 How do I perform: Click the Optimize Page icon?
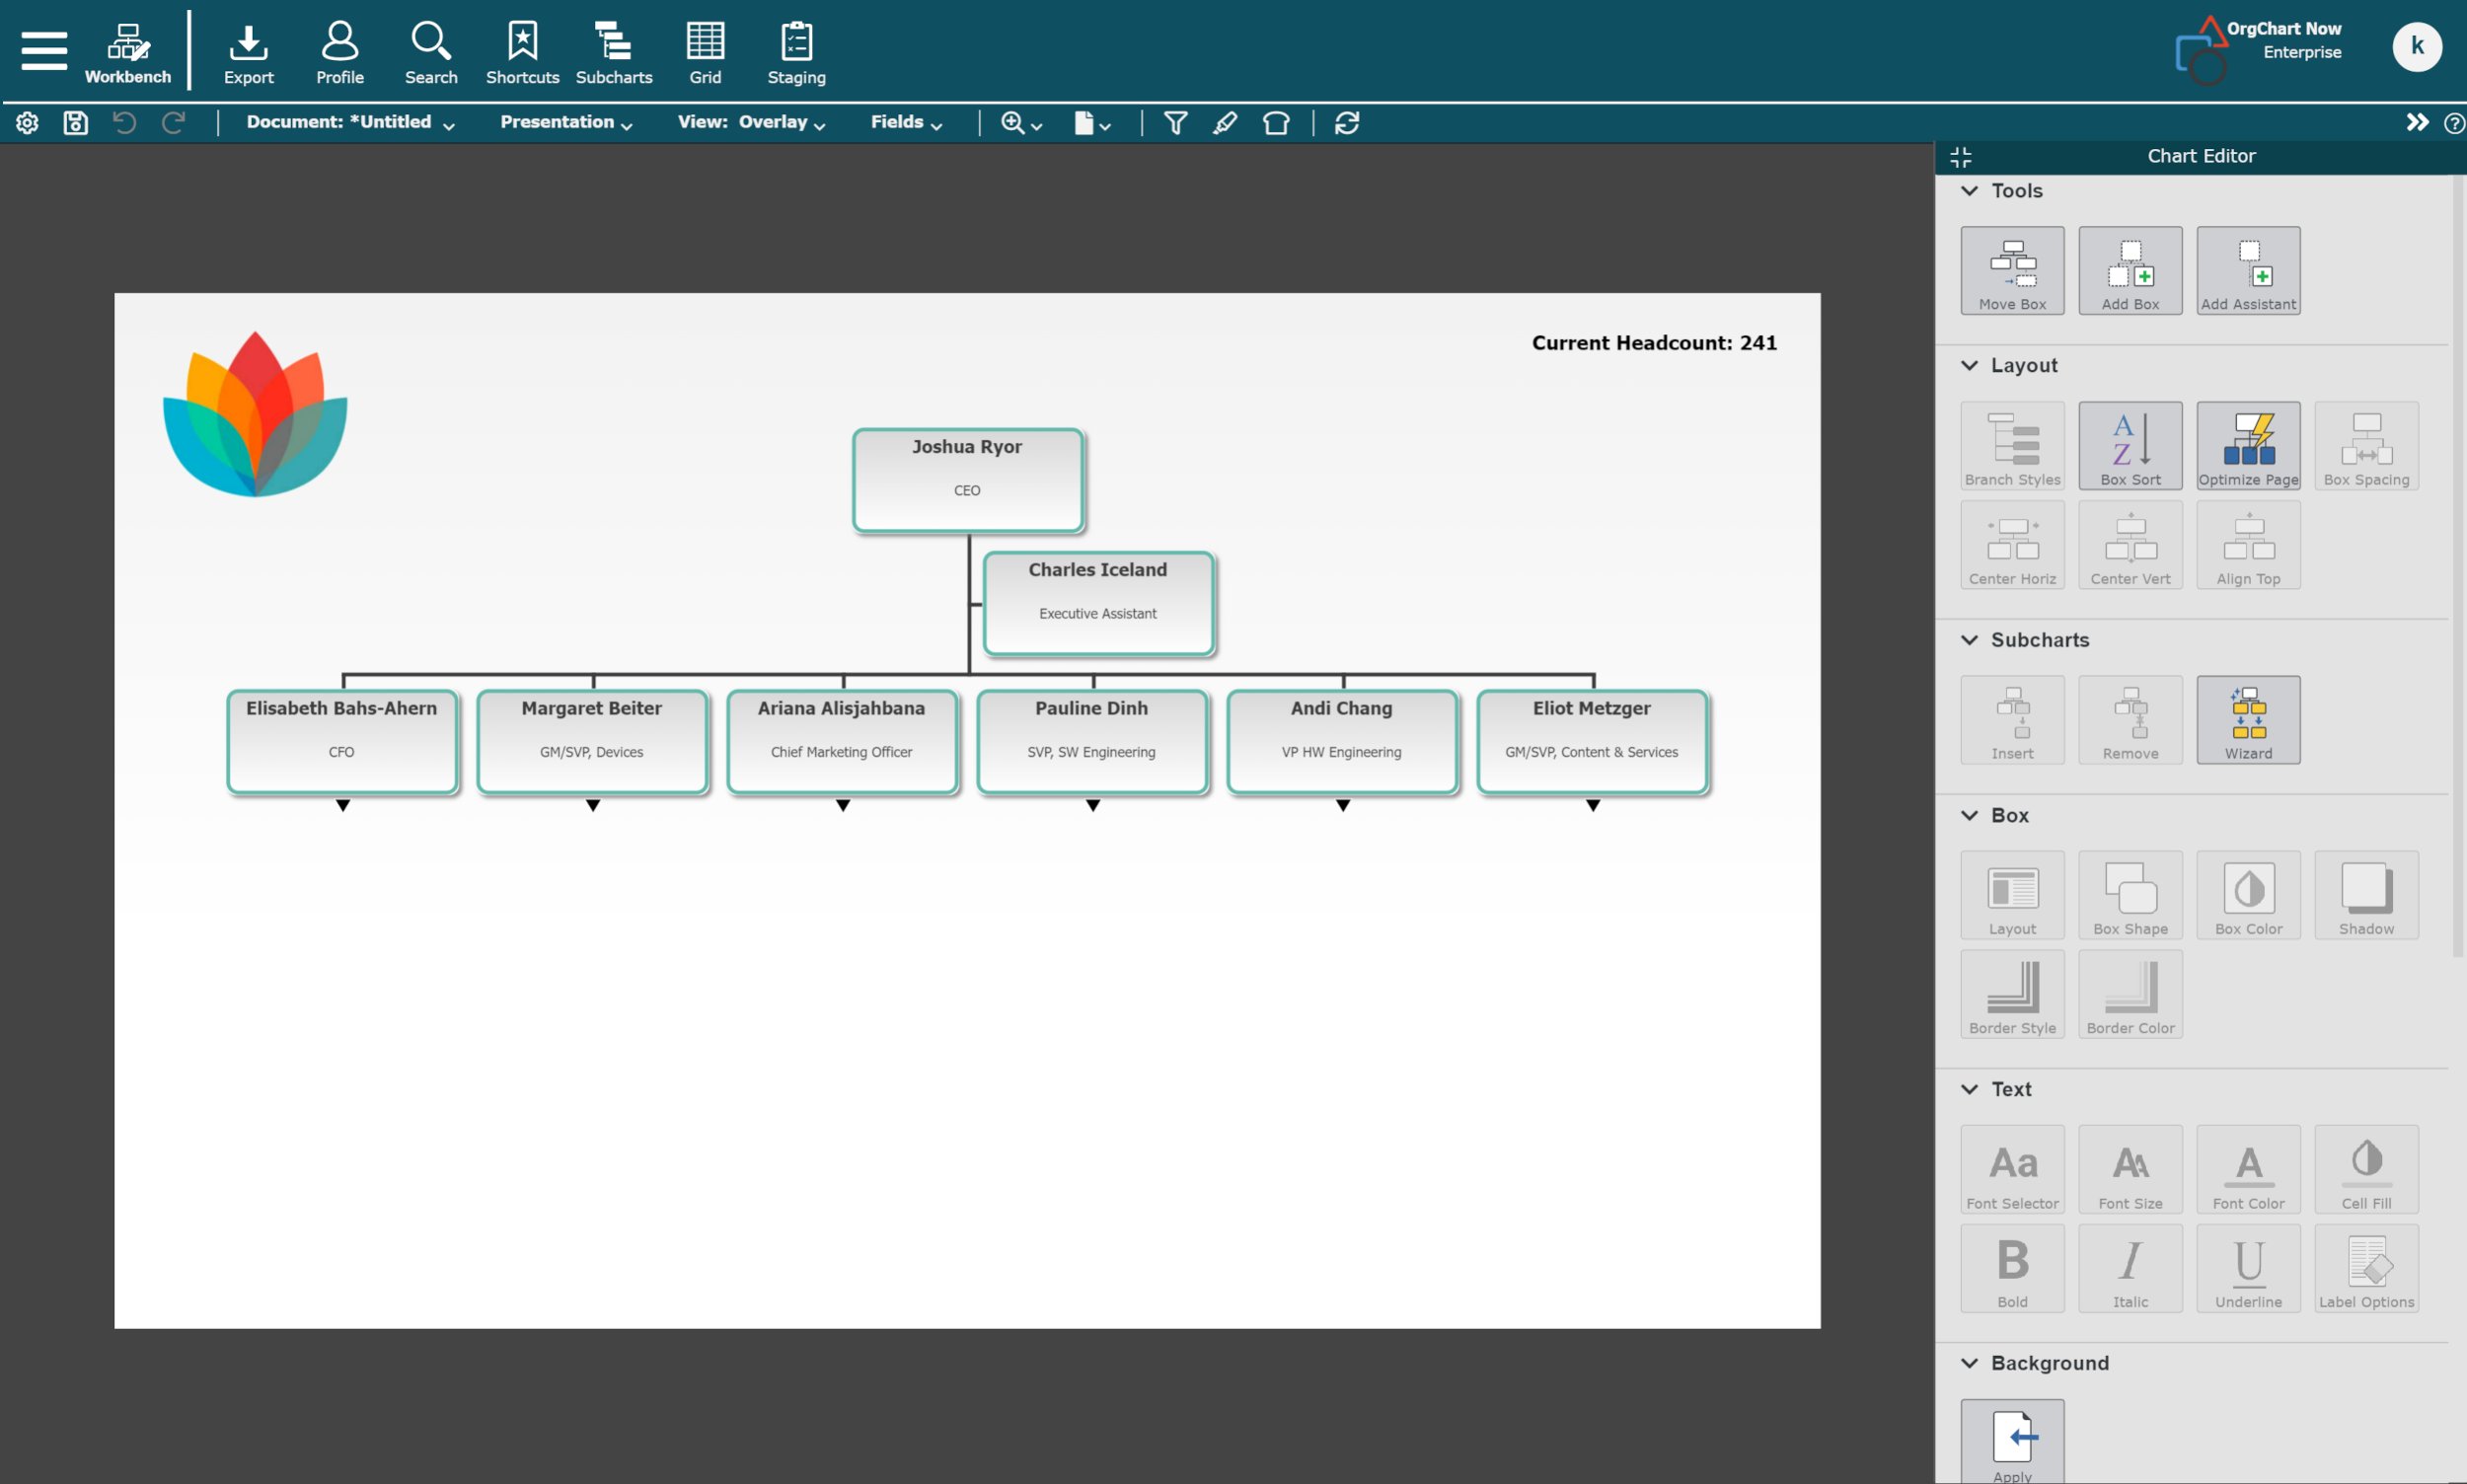tap(2247, 446)
